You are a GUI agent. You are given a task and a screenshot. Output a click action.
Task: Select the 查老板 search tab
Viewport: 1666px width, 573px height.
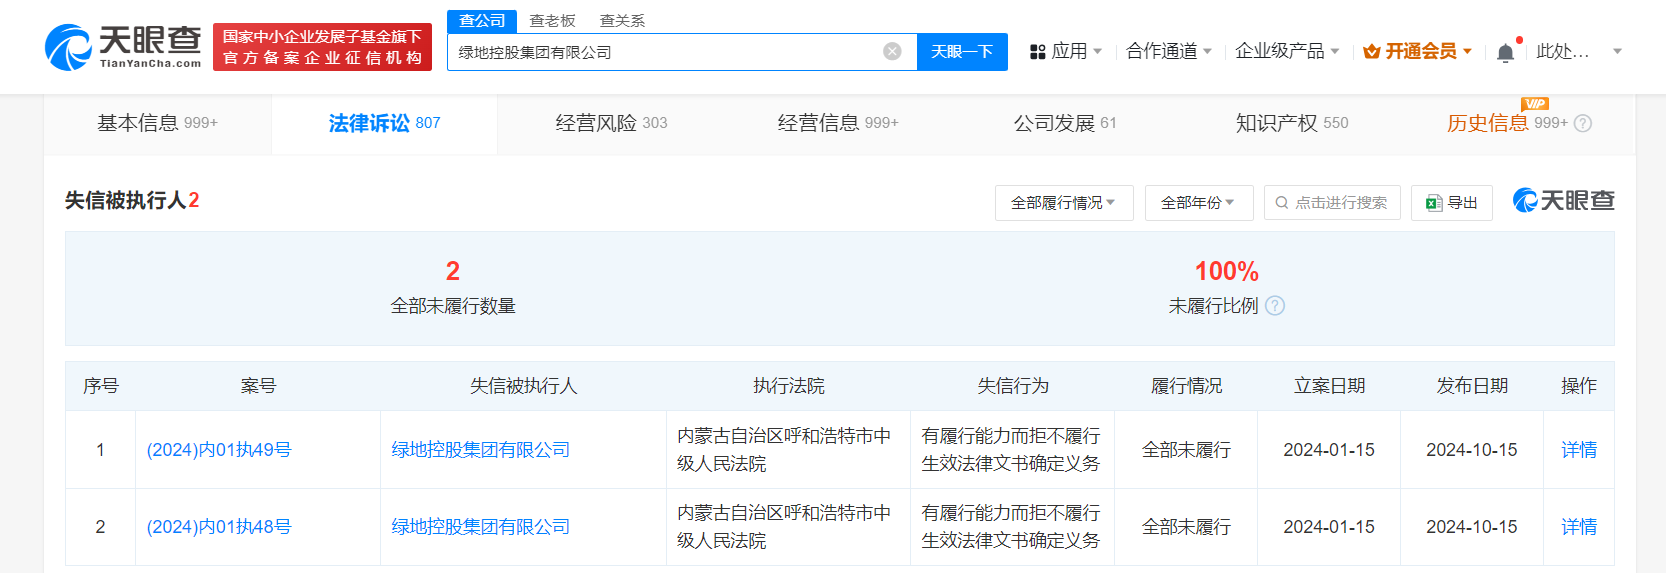coord(552,21)
